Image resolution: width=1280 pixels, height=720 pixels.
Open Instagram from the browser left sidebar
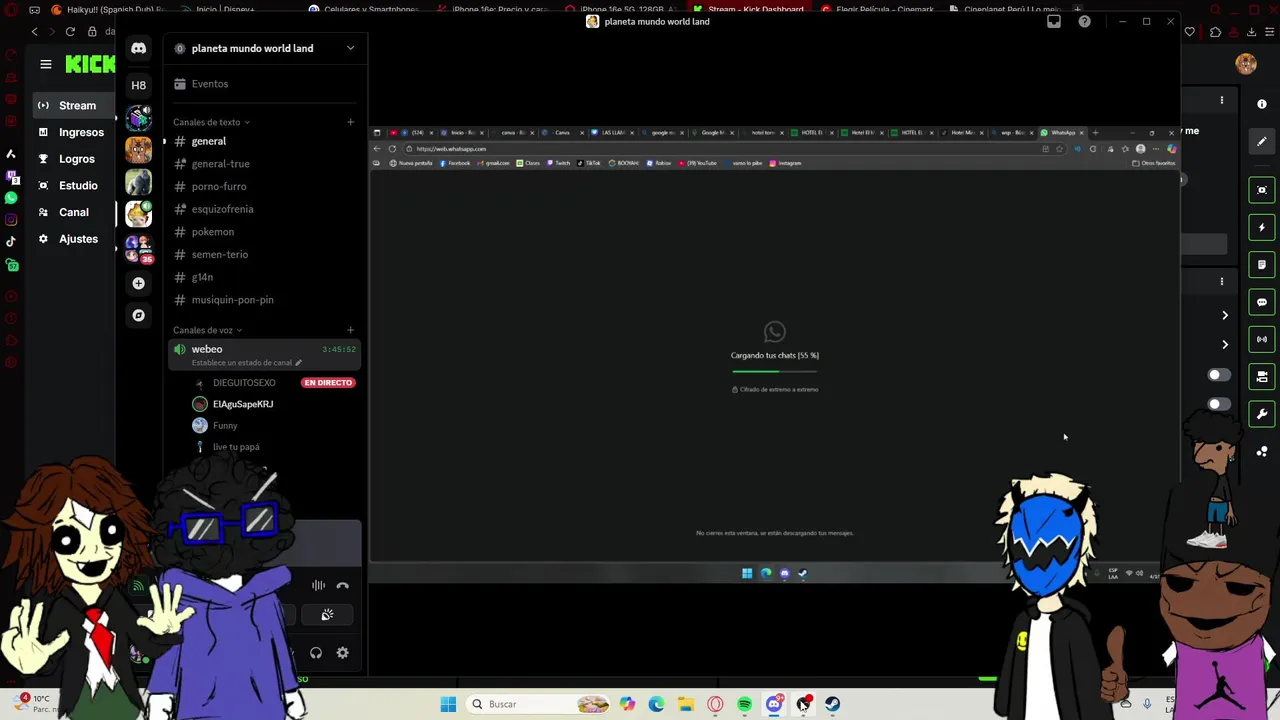pos(11,220)
